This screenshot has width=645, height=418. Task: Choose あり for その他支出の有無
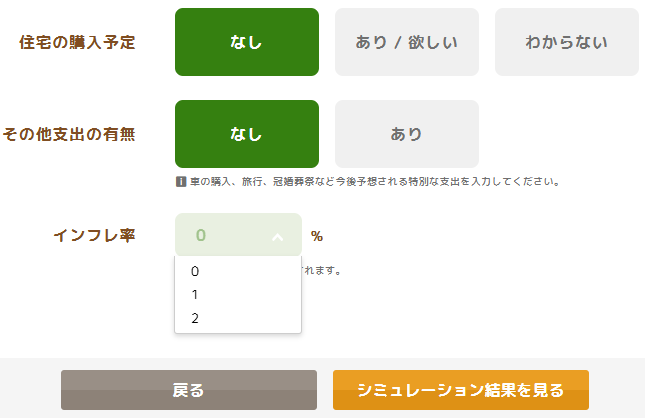point(407,134)
